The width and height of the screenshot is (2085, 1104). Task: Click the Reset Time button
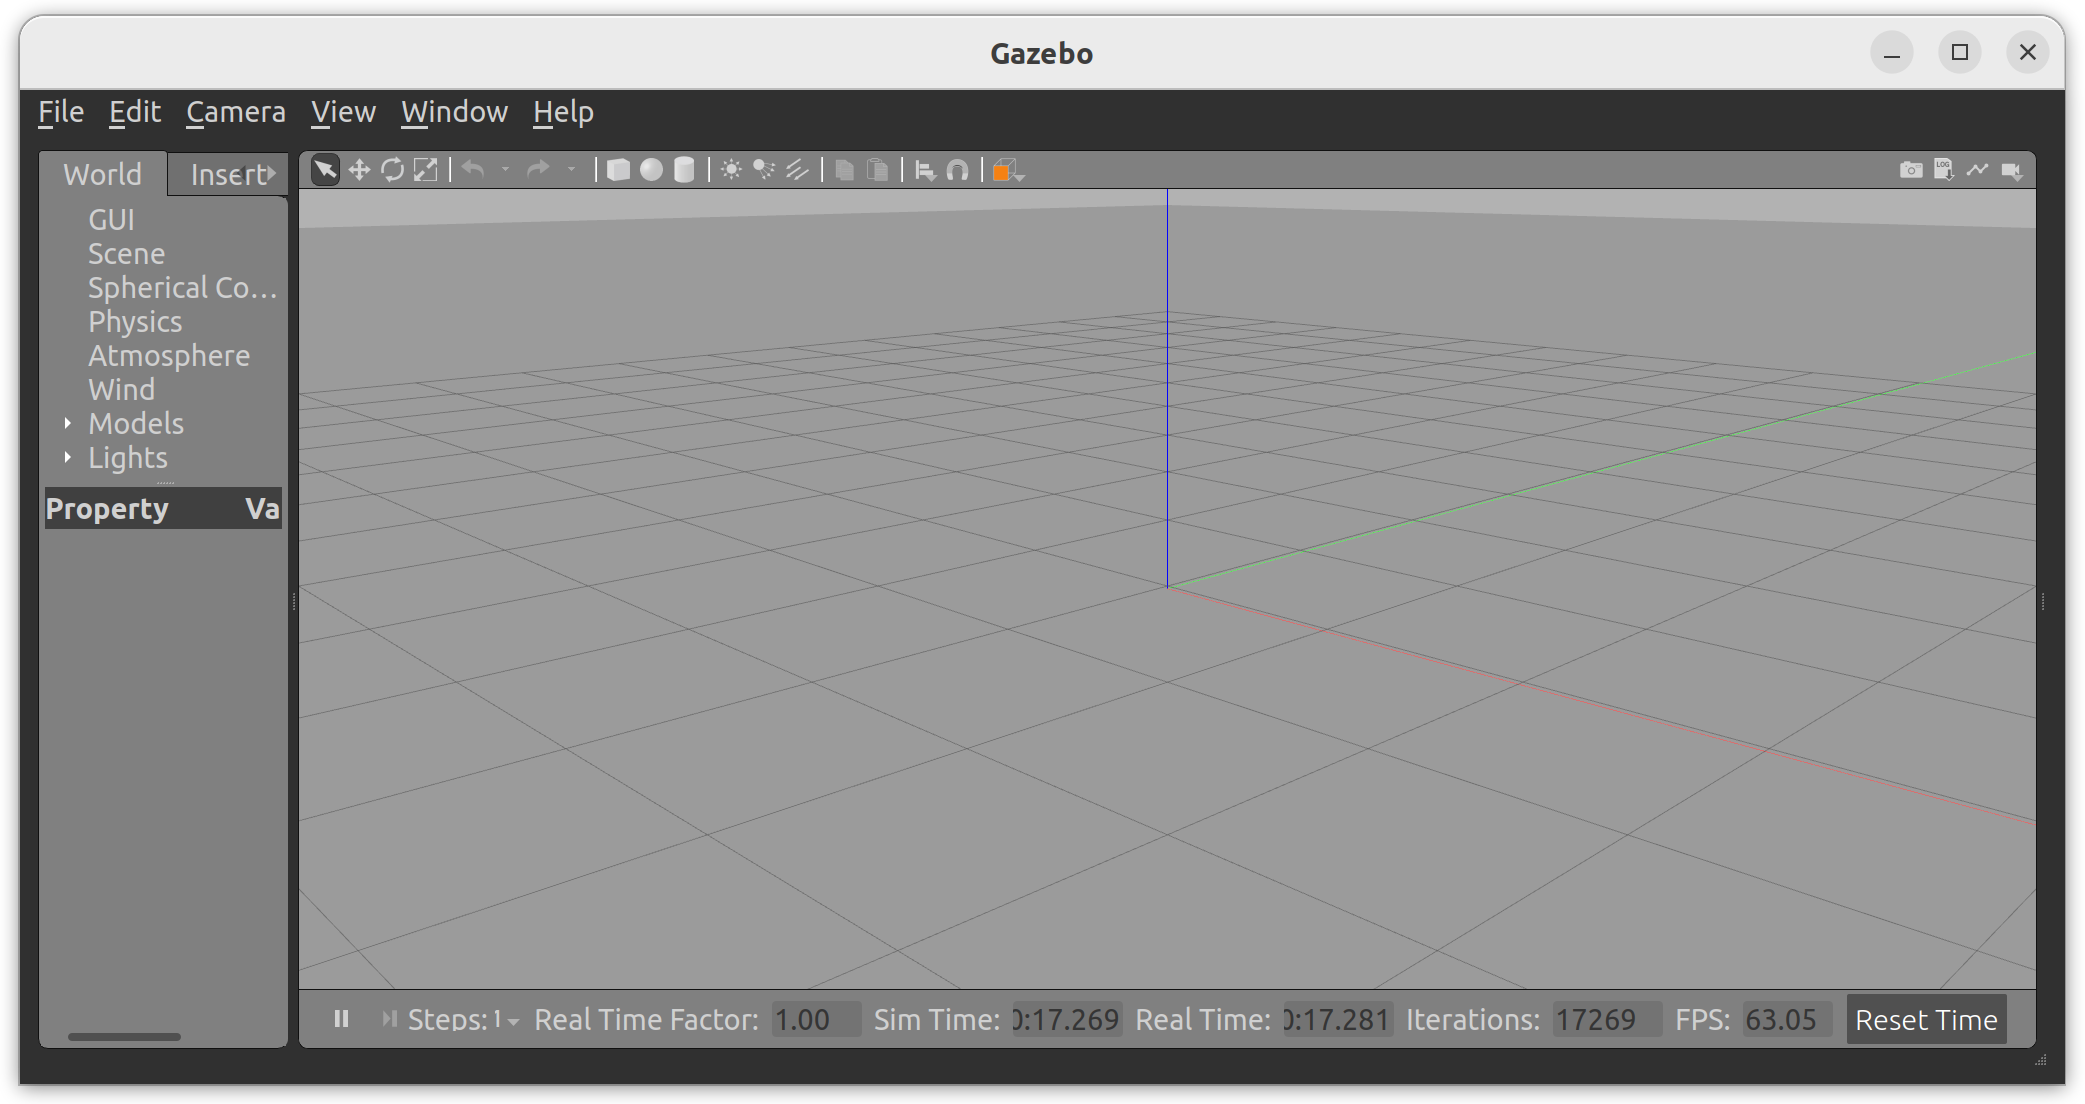coord(1926,1019)
